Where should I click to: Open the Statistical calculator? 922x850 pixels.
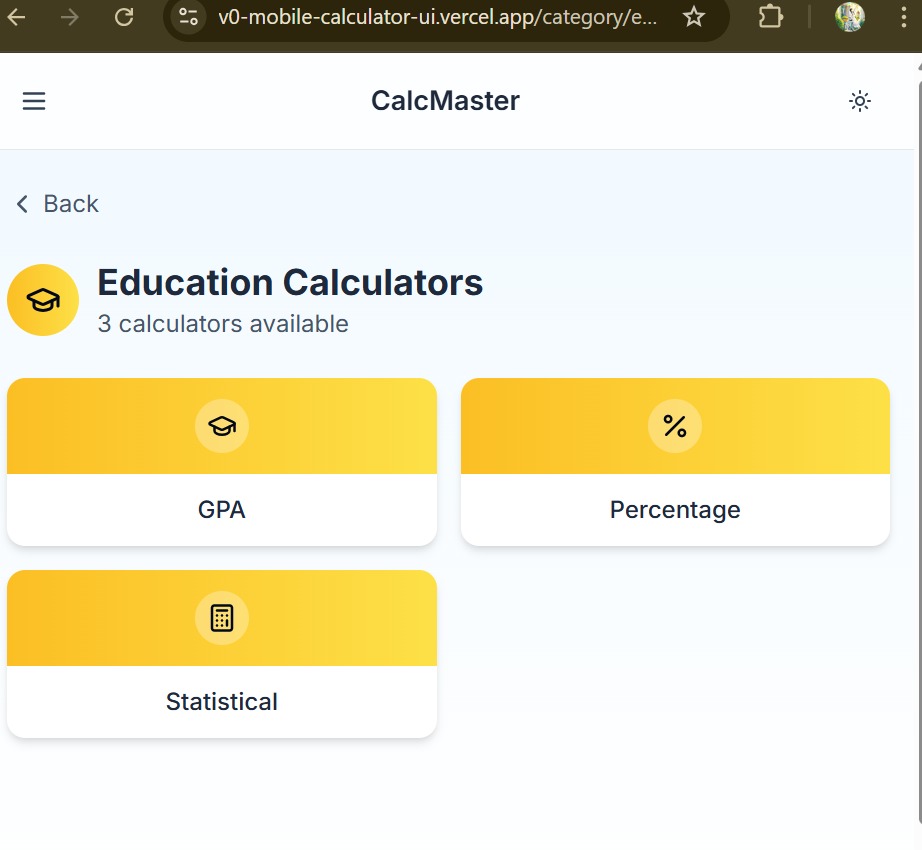pyautogui.click(x=222, y=701)
